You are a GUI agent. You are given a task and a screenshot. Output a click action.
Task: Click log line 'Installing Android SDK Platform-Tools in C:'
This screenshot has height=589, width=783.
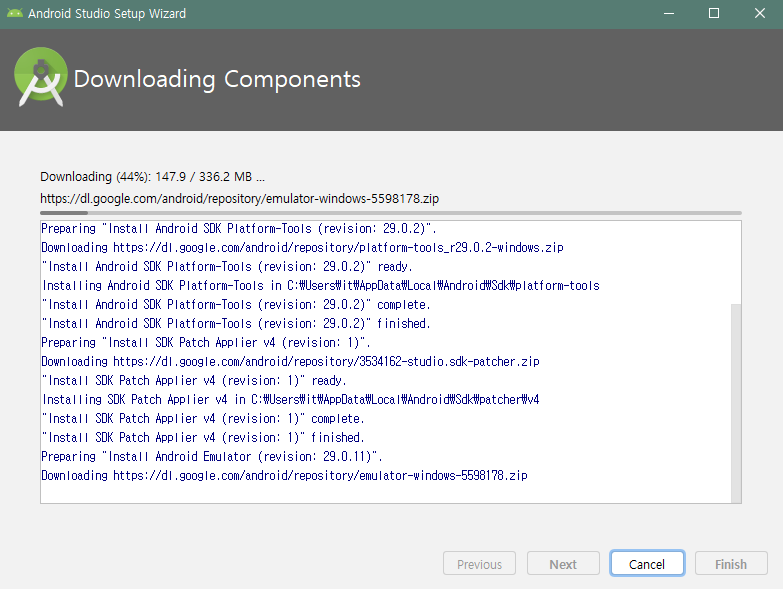(321, 286)
